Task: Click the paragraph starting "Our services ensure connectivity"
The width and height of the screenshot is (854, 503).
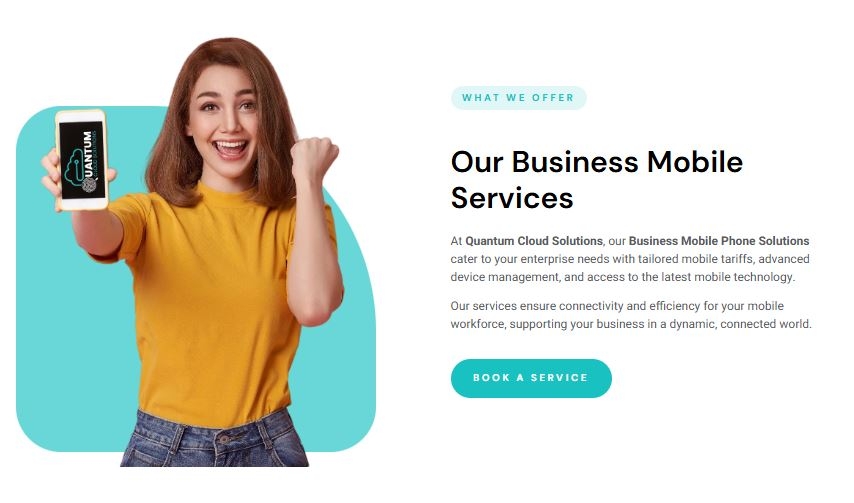Action: pos(631,315)
